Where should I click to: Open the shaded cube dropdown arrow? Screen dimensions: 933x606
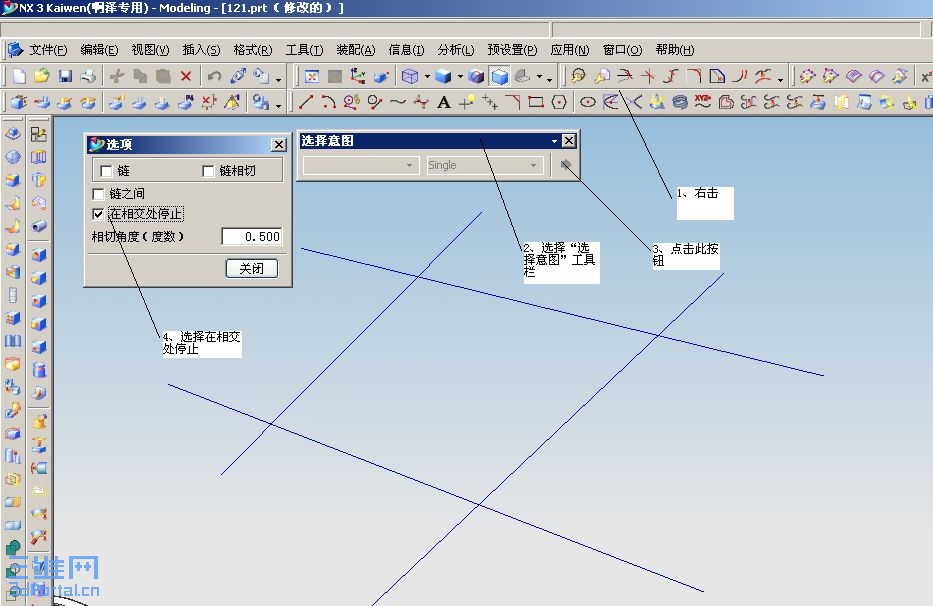(x=460, y=76)
